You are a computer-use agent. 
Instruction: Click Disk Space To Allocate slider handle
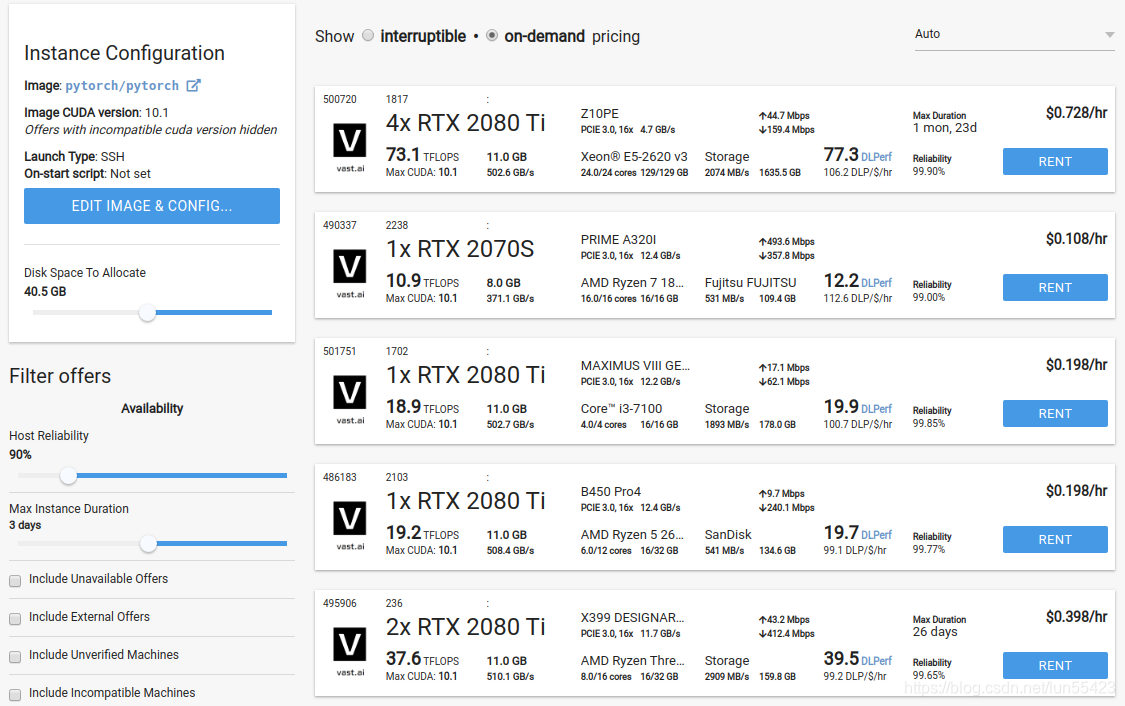[x=147, y=312]
